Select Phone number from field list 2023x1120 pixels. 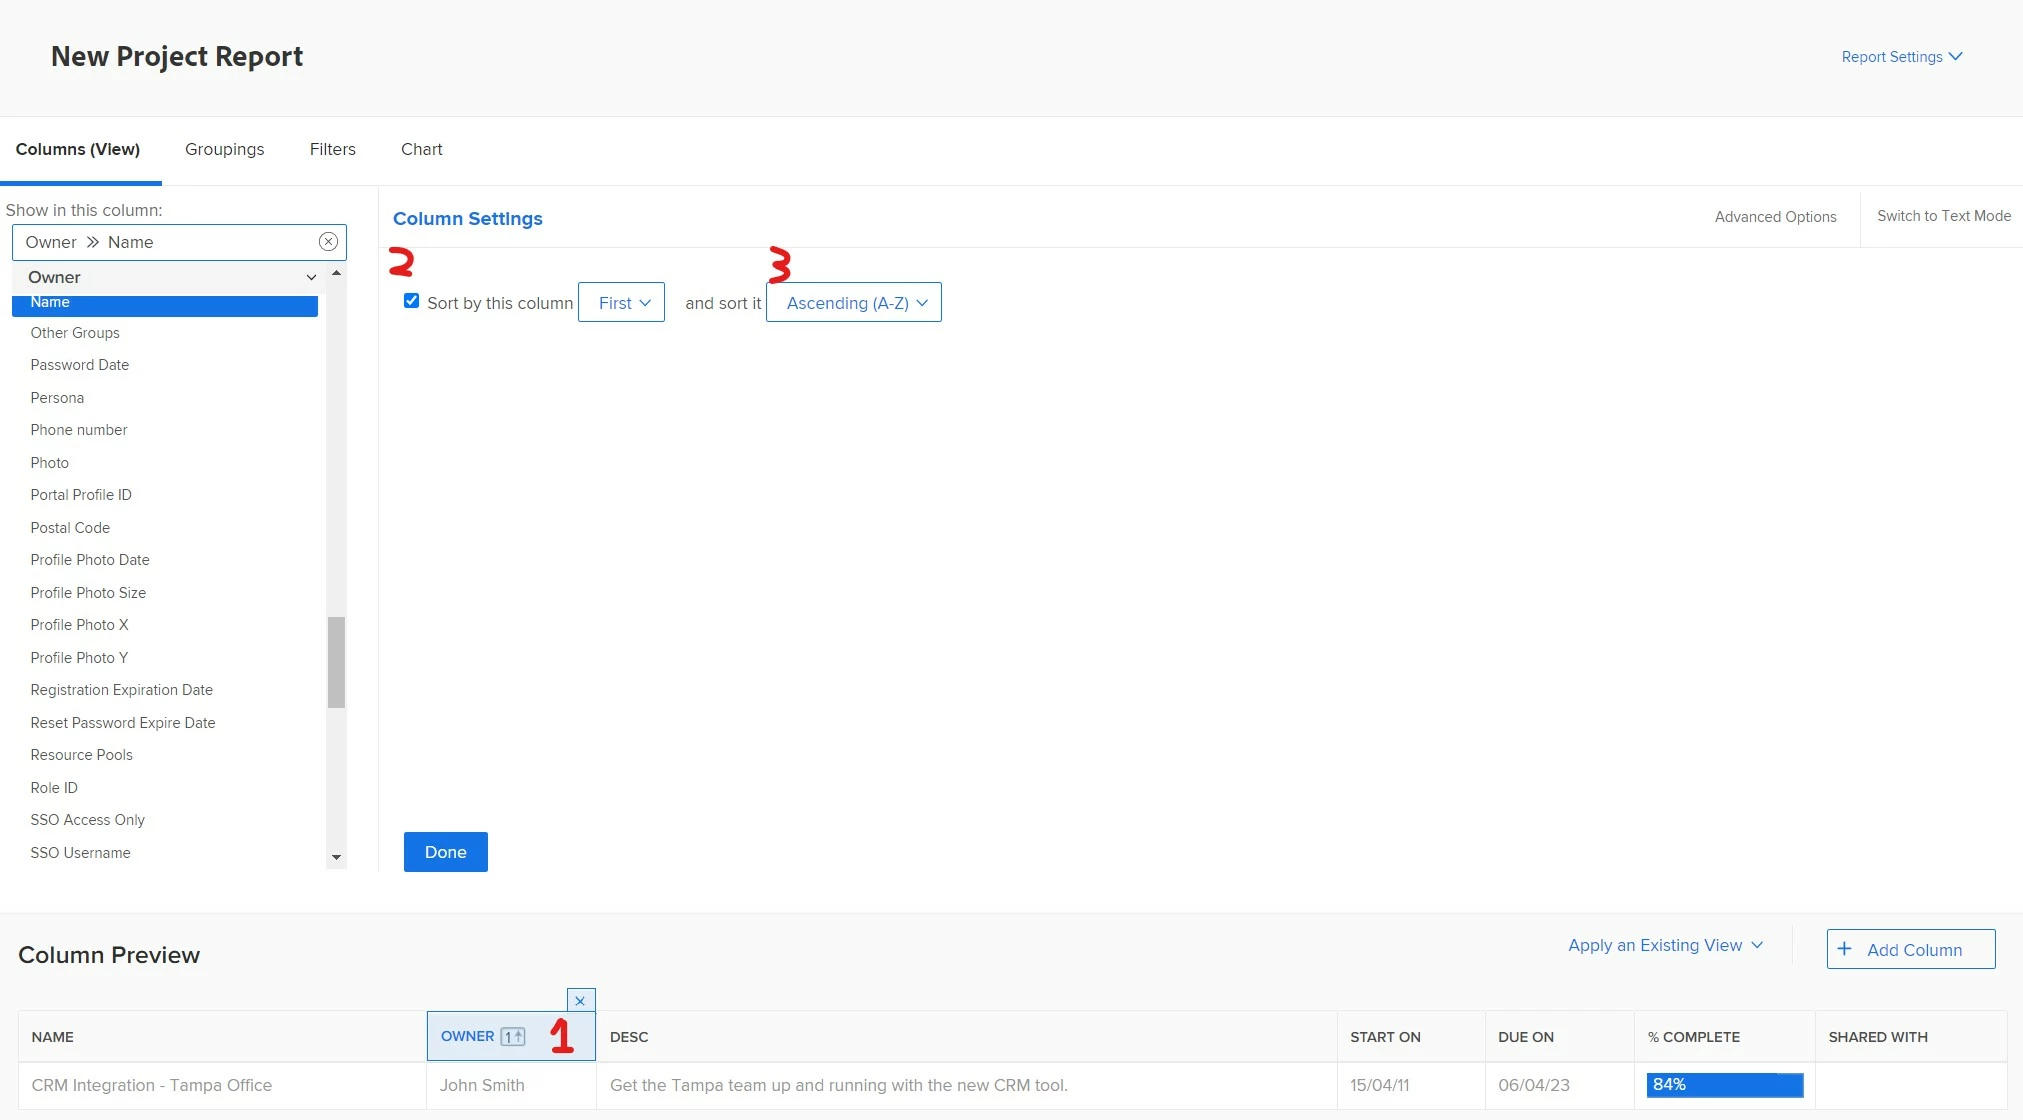(x=79, y=430)
